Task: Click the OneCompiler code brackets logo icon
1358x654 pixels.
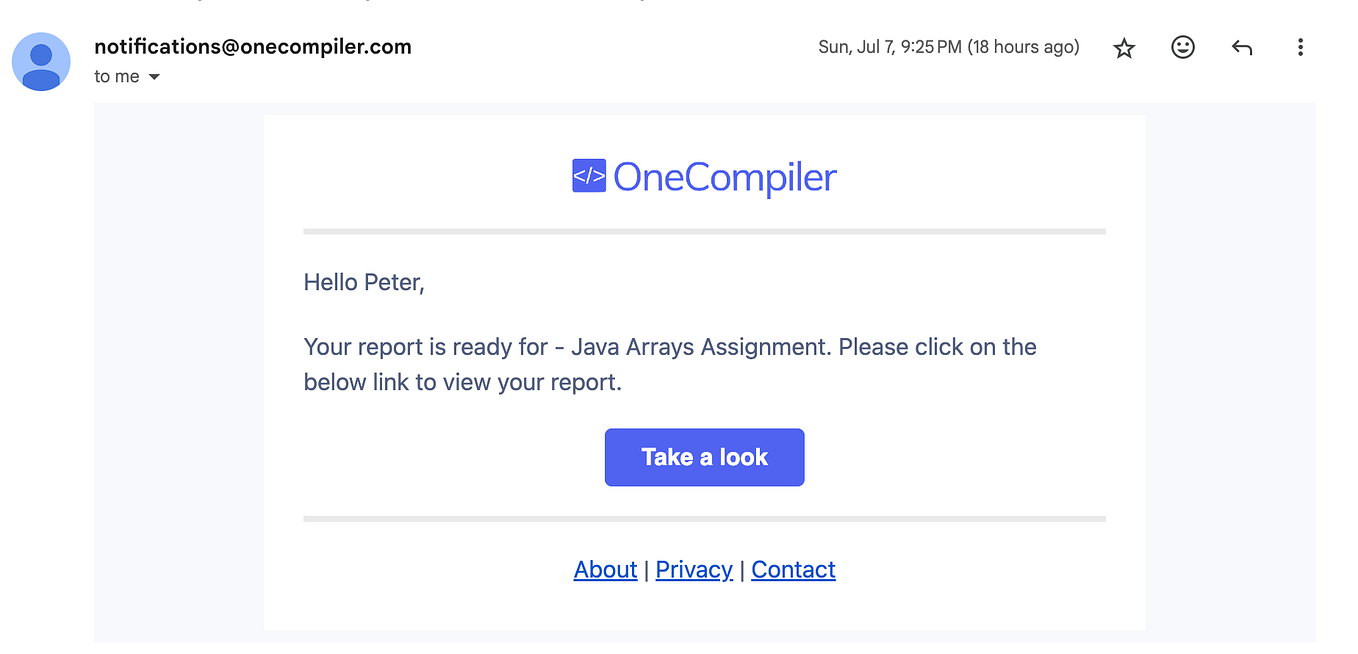Action: (x=588, y=176)
